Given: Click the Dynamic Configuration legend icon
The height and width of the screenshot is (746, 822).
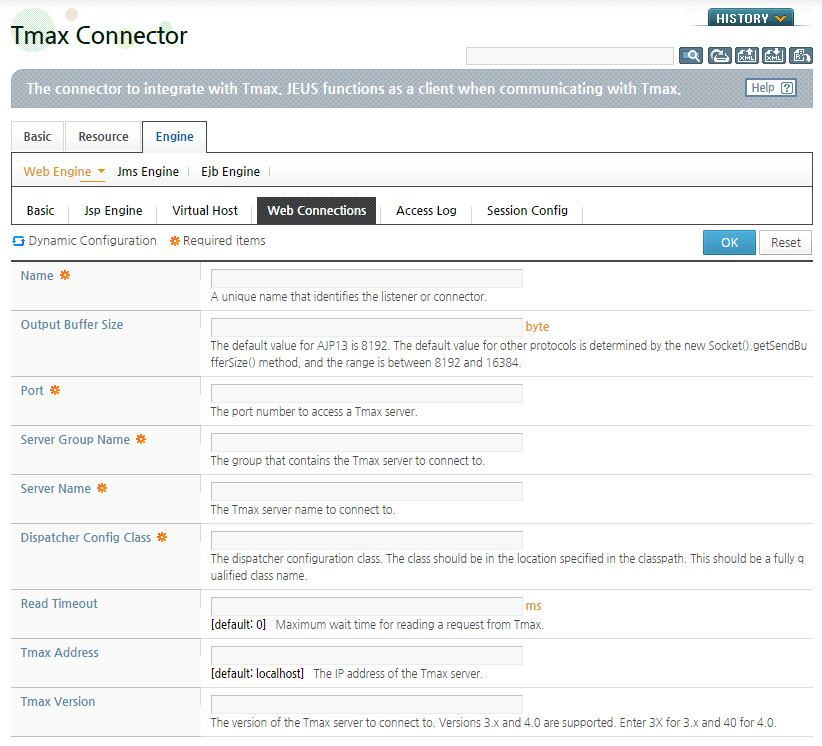Looking at the screenshot, I should coord(18,241).
